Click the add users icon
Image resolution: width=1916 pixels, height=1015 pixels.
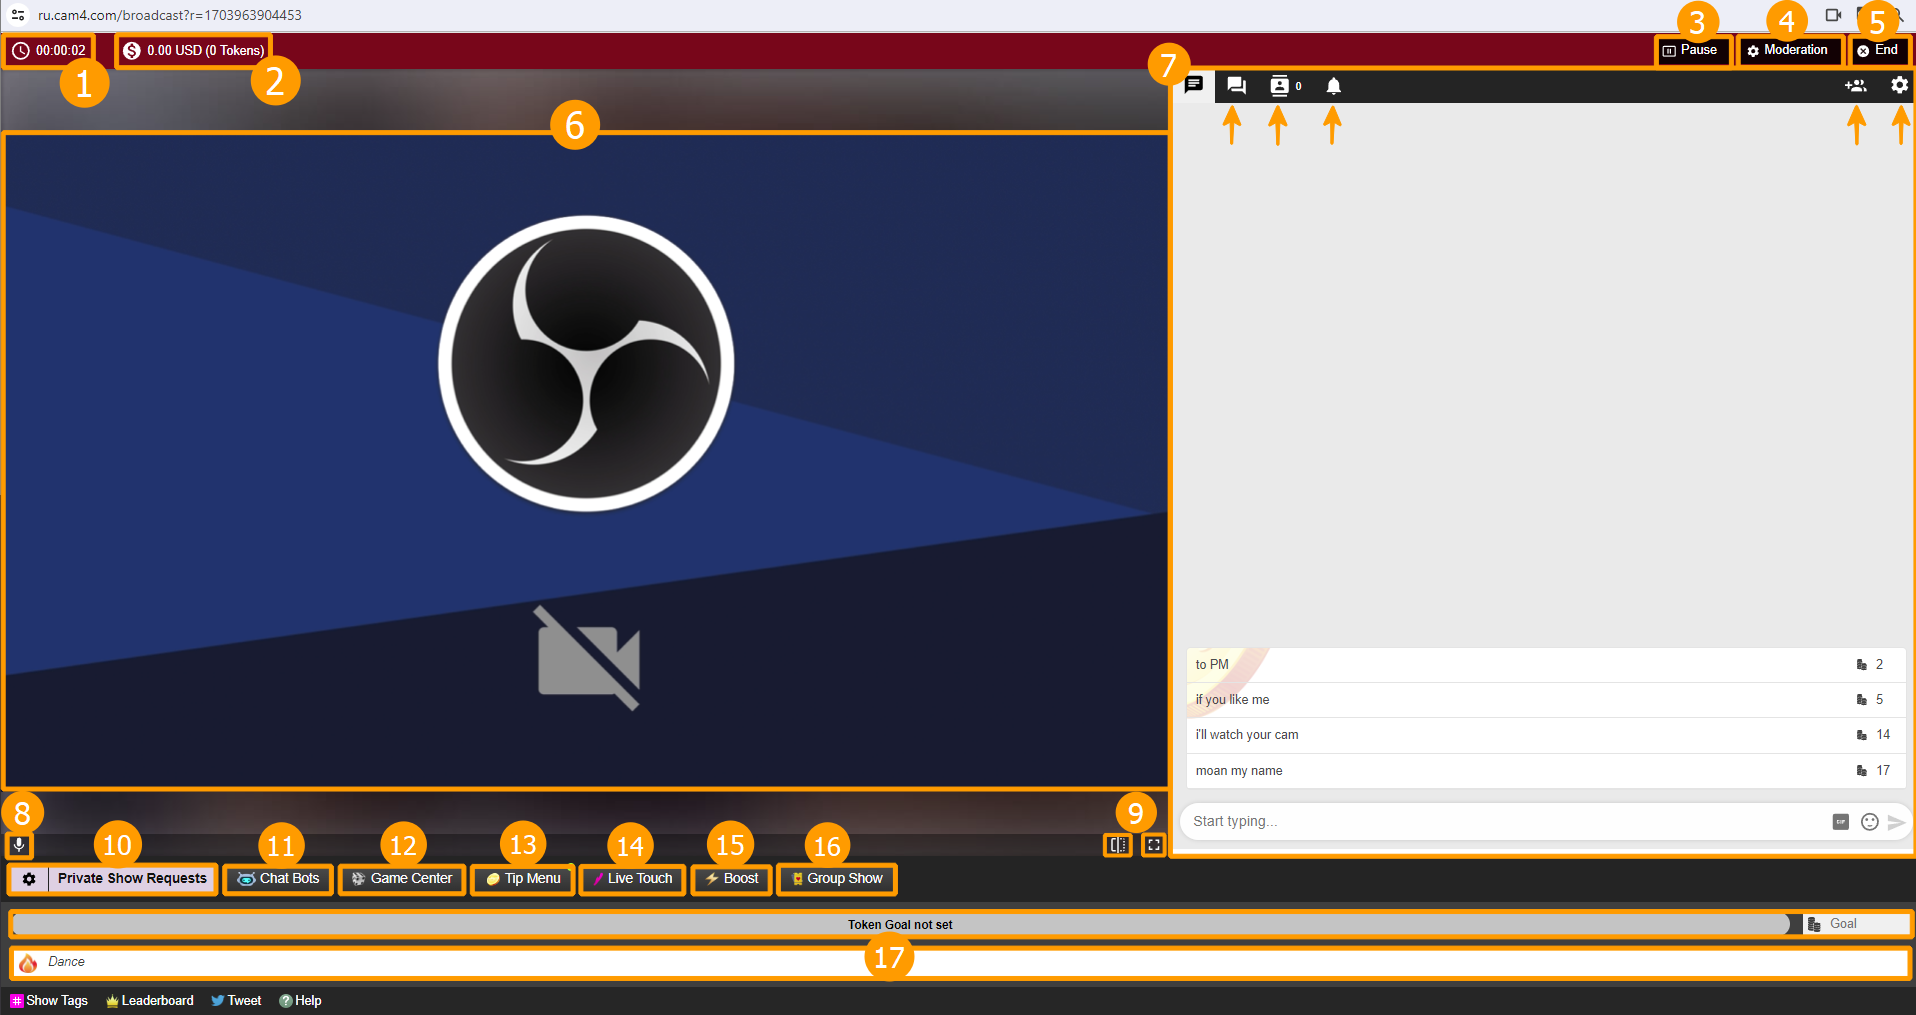click(1855, 86)
